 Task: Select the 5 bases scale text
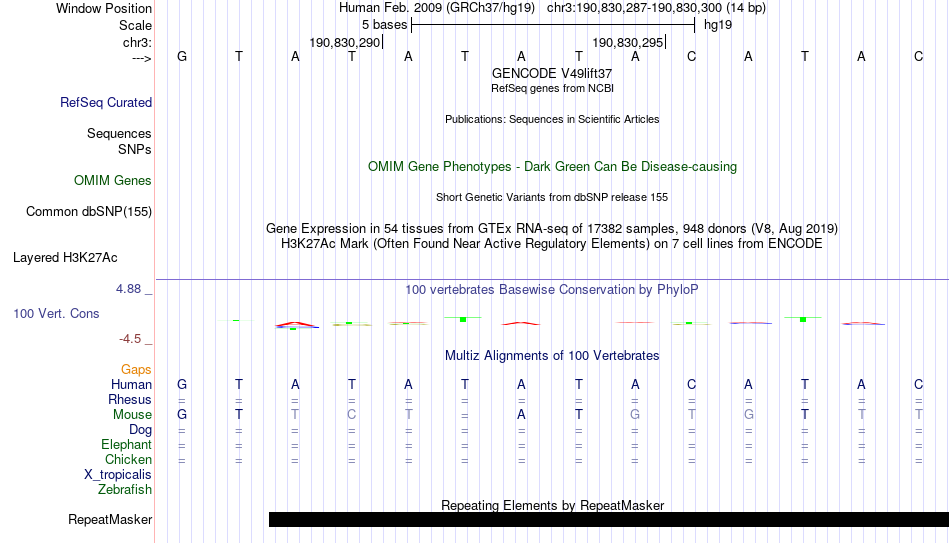384,25
